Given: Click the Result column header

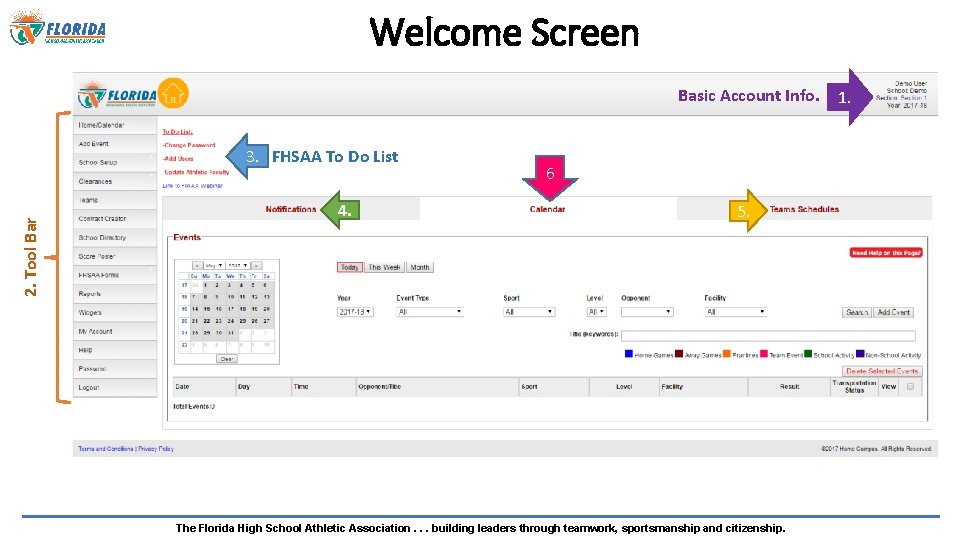Looking at the screenshot, I should pyautogui.click(x=789, y=387).
